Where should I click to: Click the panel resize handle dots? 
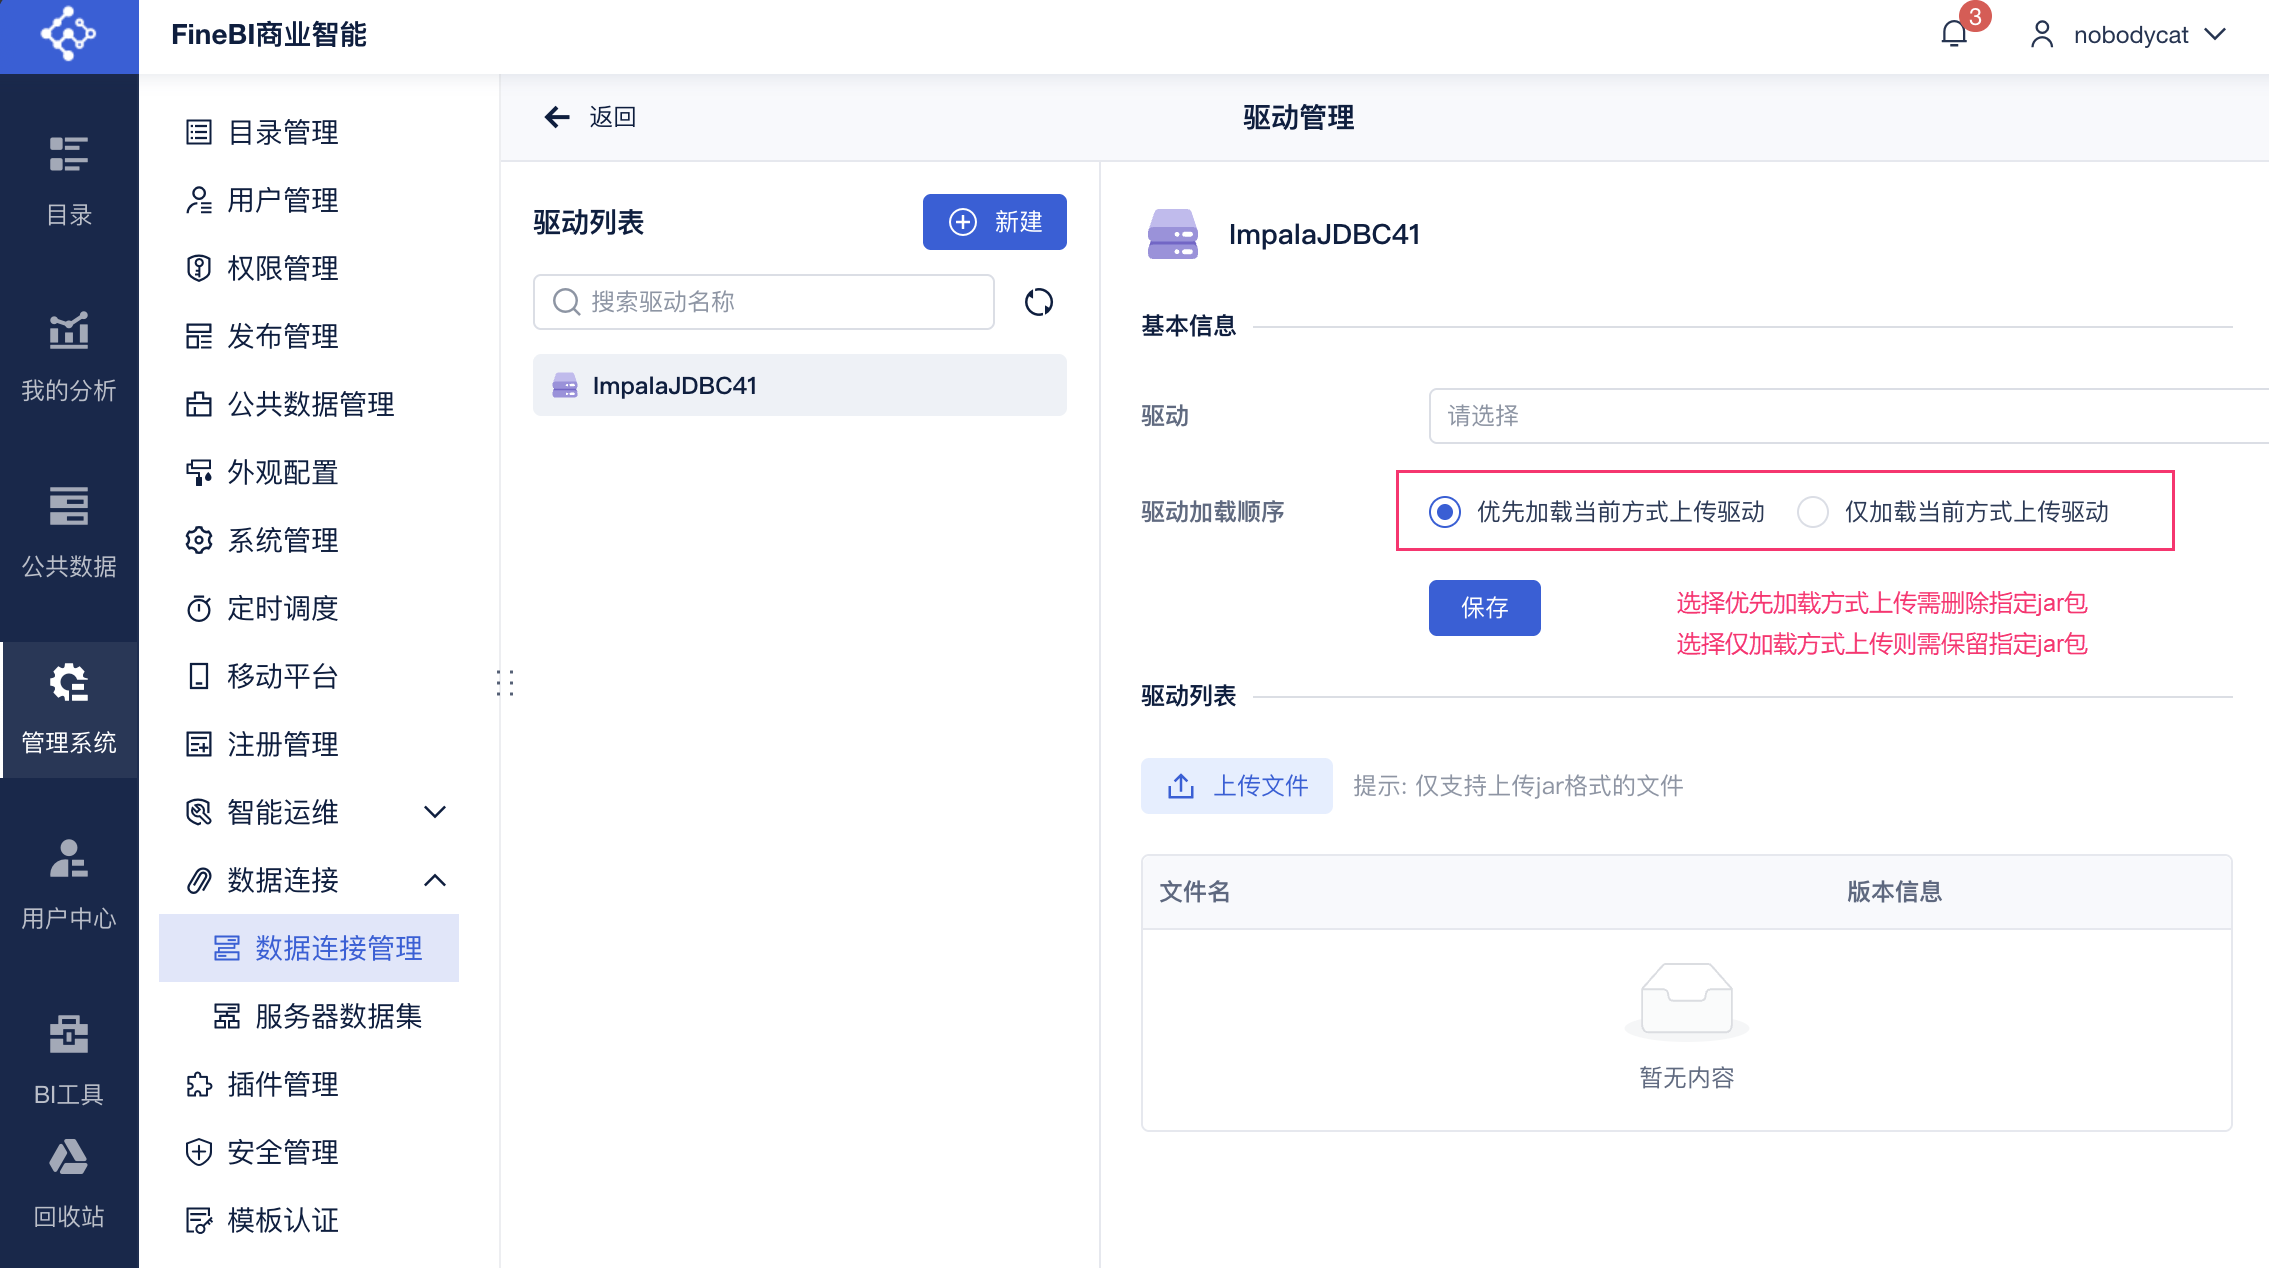(x=505, y=683)
